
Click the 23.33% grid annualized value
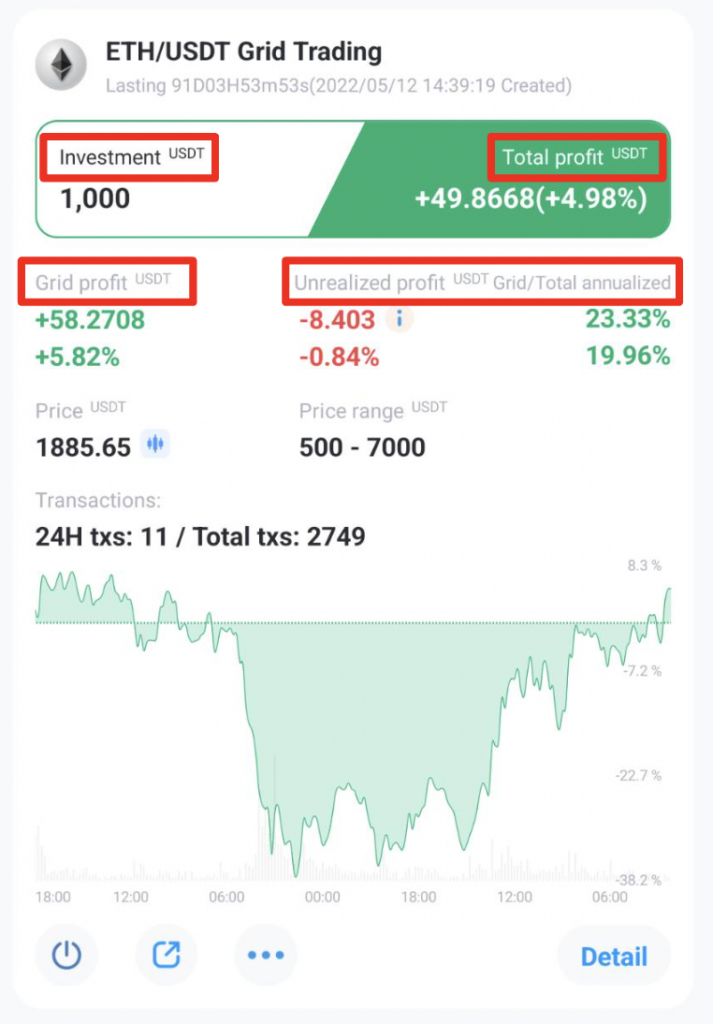pos(627,319)
